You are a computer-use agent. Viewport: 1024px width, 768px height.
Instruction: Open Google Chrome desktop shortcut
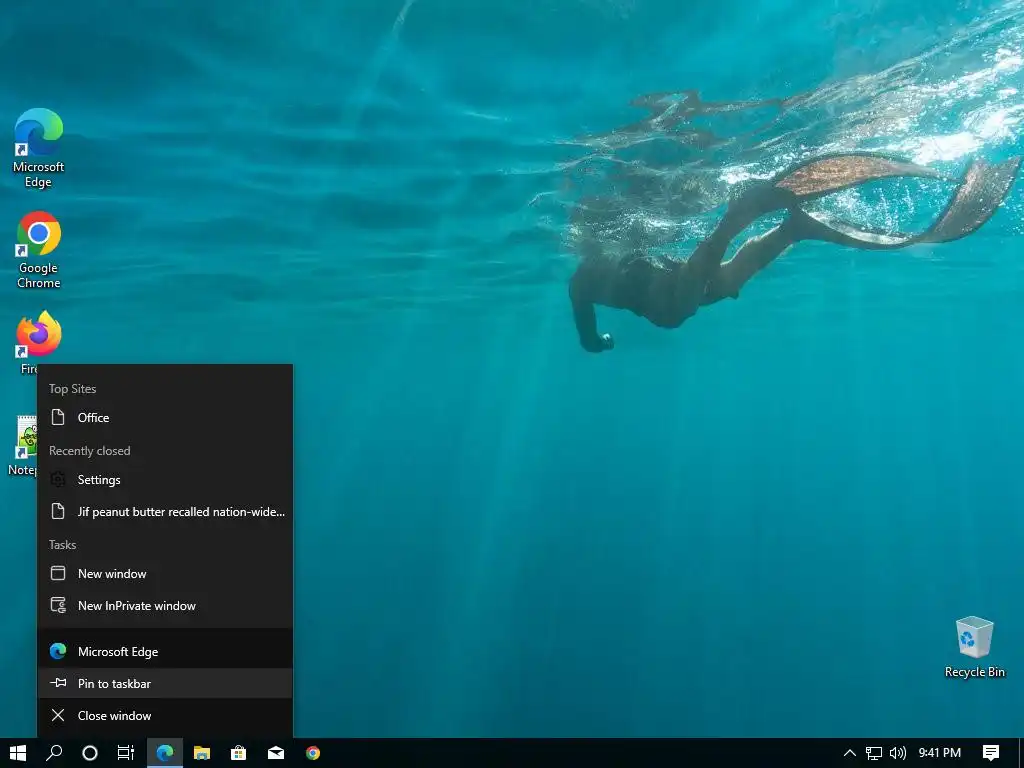39,249
